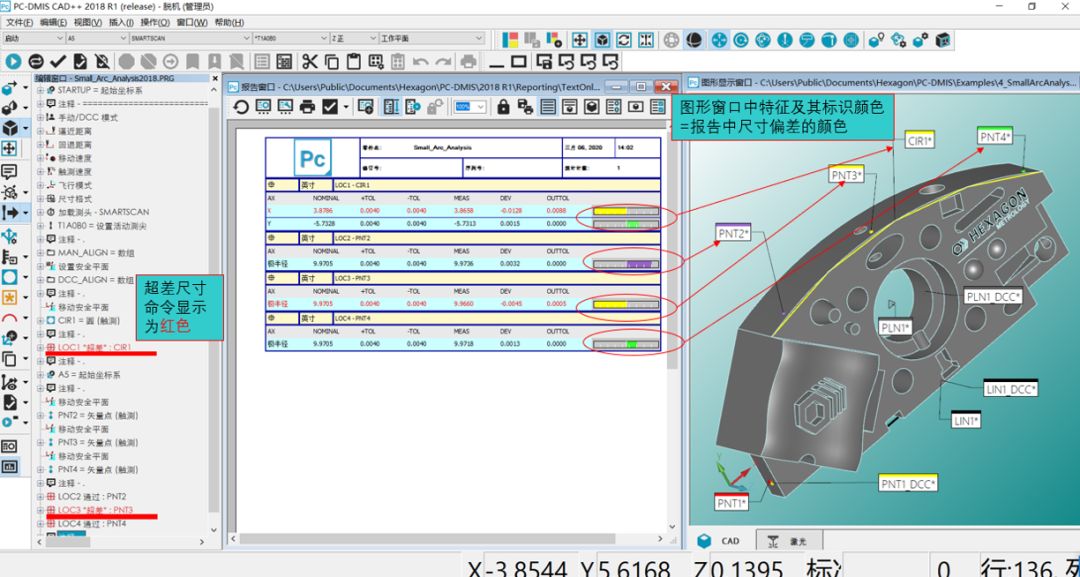Screen dimensions: 1080x577
Task: Expand the MAN_ALIGN tree node
Action: tap(40, 253)
